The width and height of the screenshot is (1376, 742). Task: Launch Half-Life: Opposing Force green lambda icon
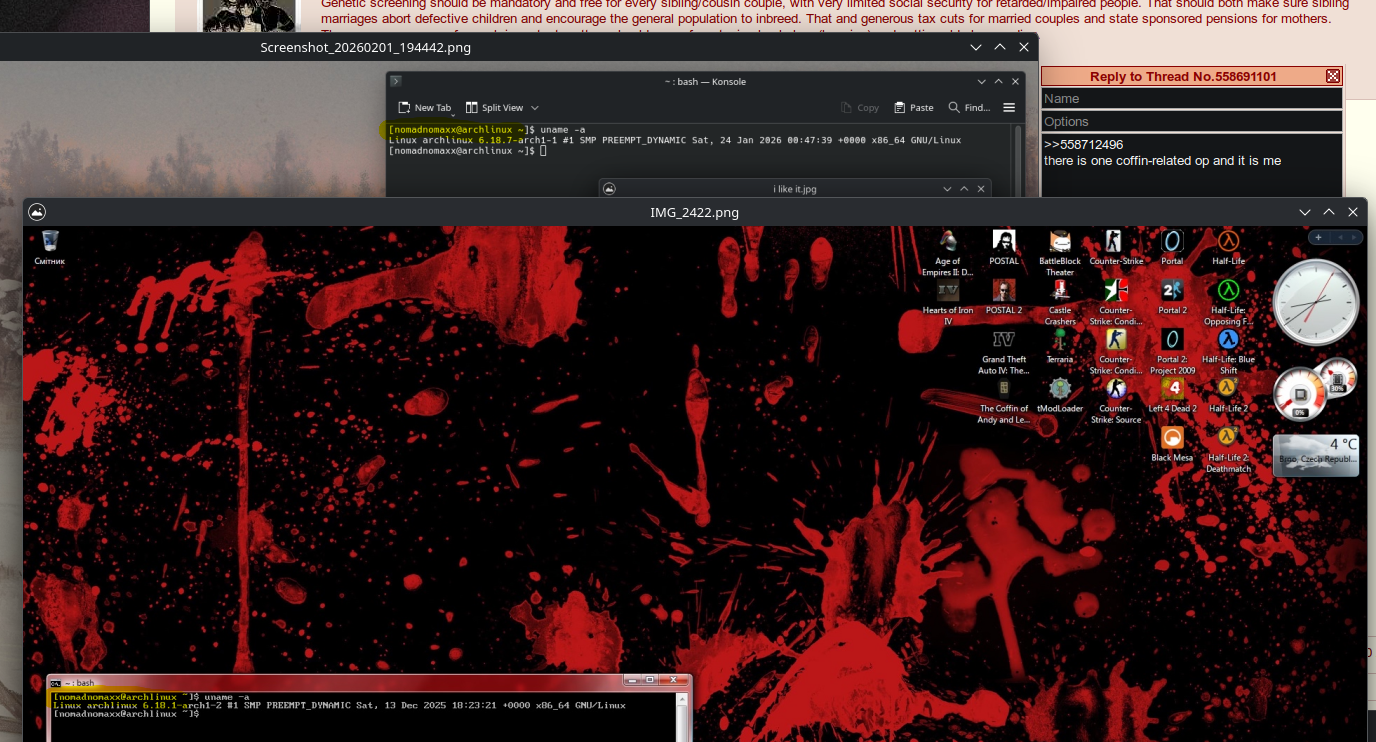[x=1228, y=302]
